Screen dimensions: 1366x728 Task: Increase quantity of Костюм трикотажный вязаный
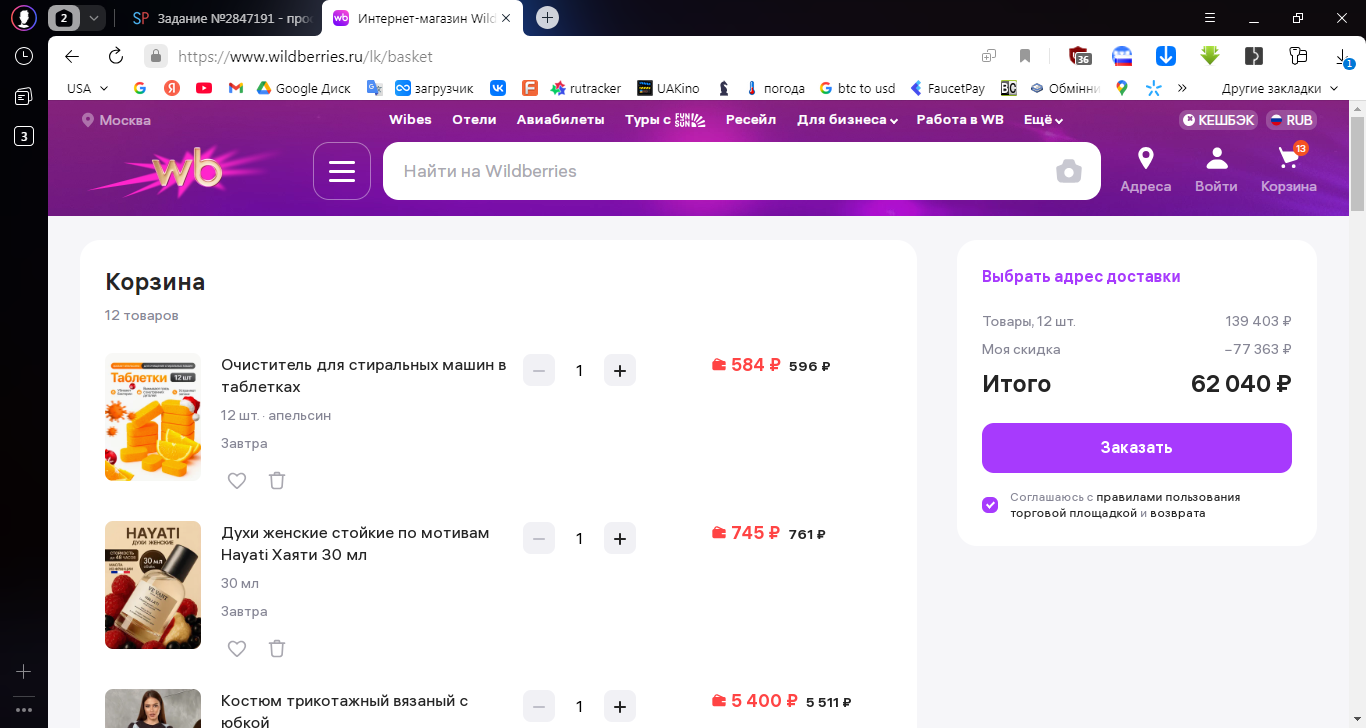(620, 706)
